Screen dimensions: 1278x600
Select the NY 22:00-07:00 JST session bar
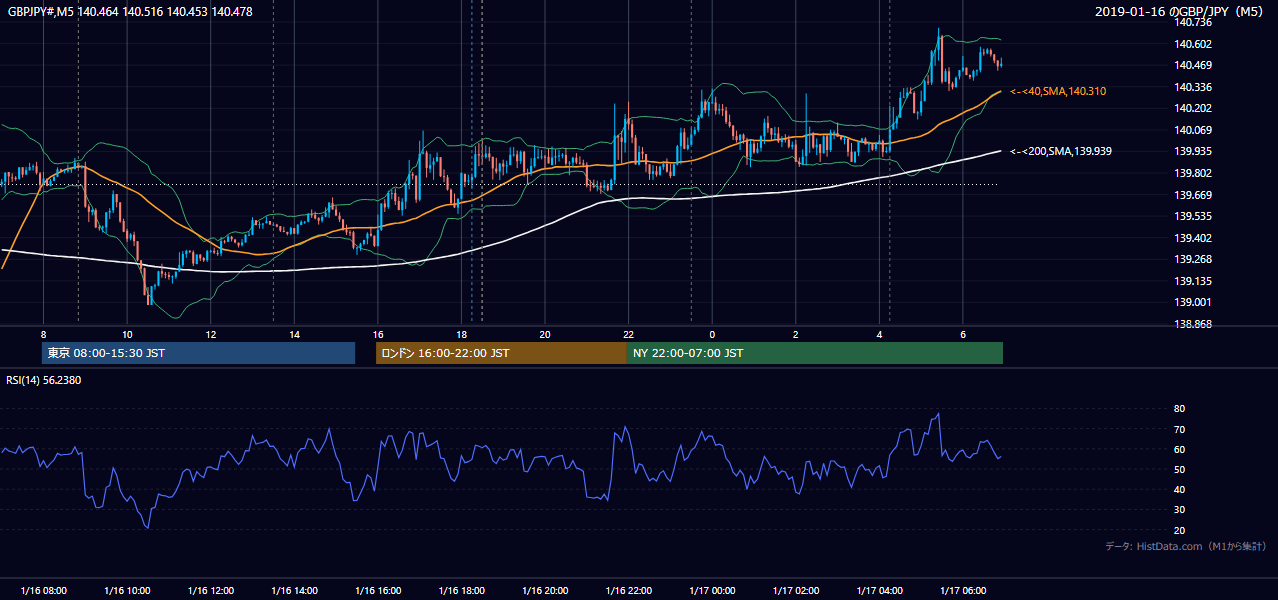(815, 353)
